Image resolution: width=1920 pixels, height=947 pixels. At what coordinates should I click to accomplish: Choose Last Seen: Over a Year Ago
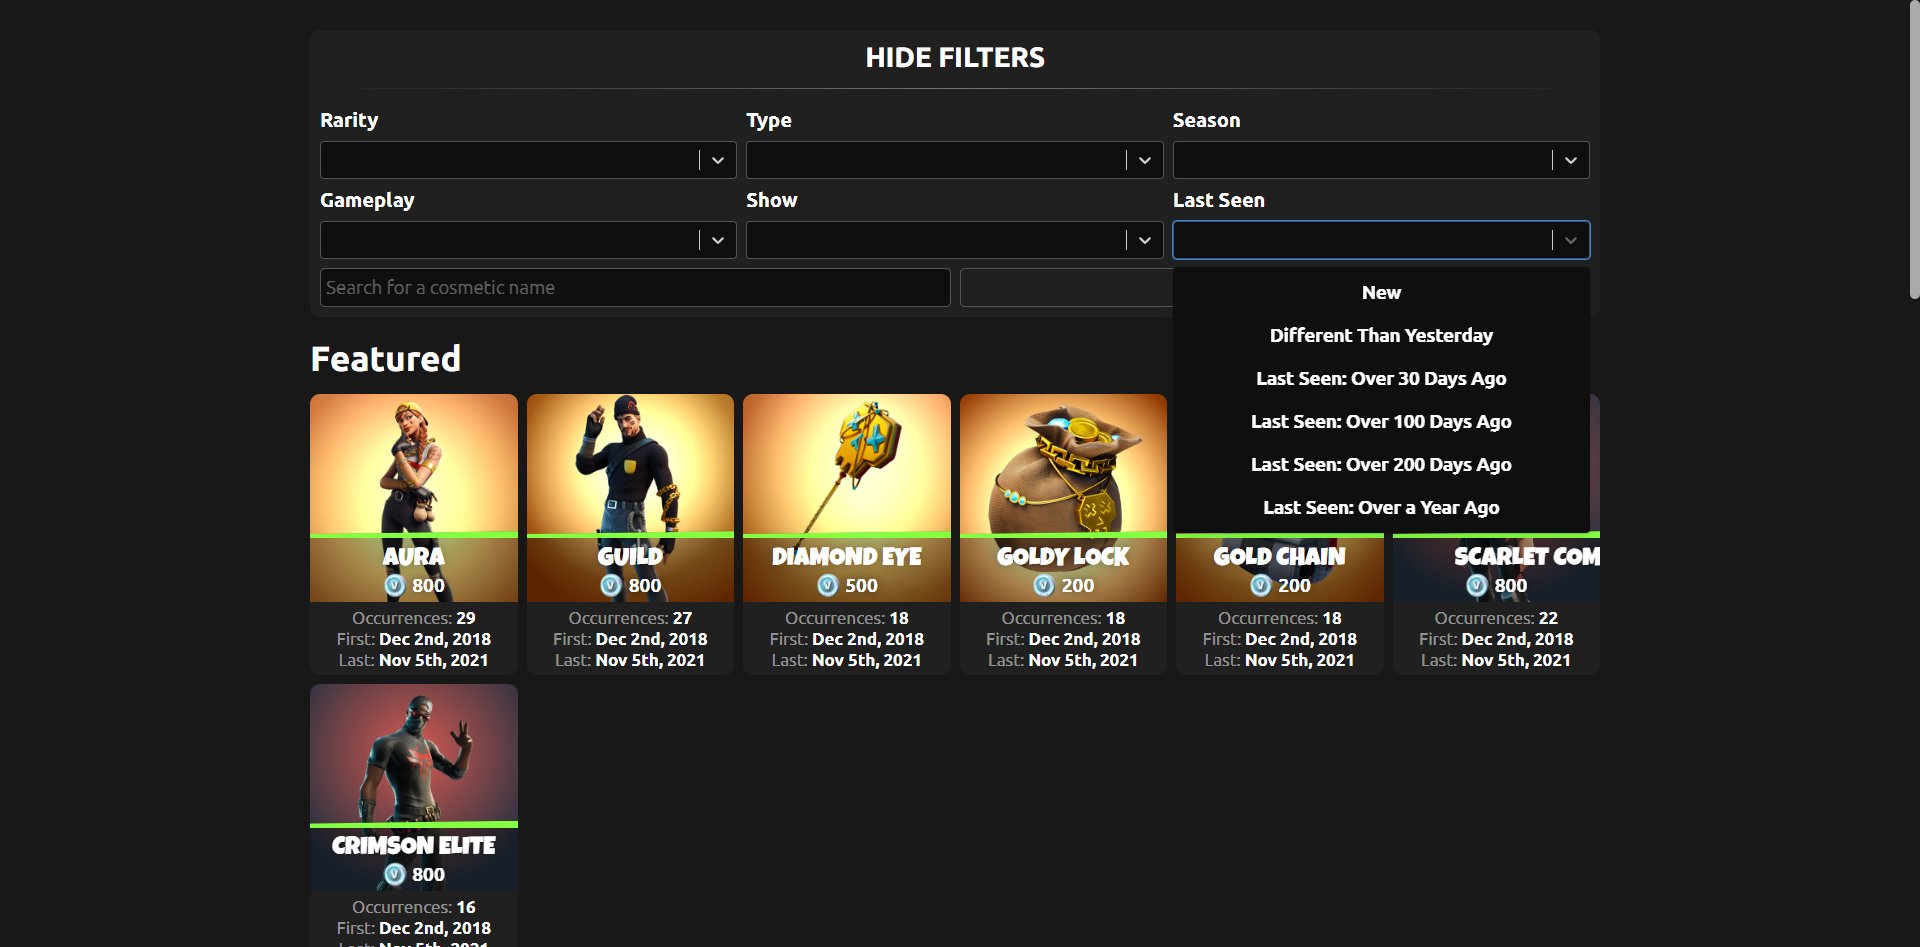click(x=1381, y=508)
